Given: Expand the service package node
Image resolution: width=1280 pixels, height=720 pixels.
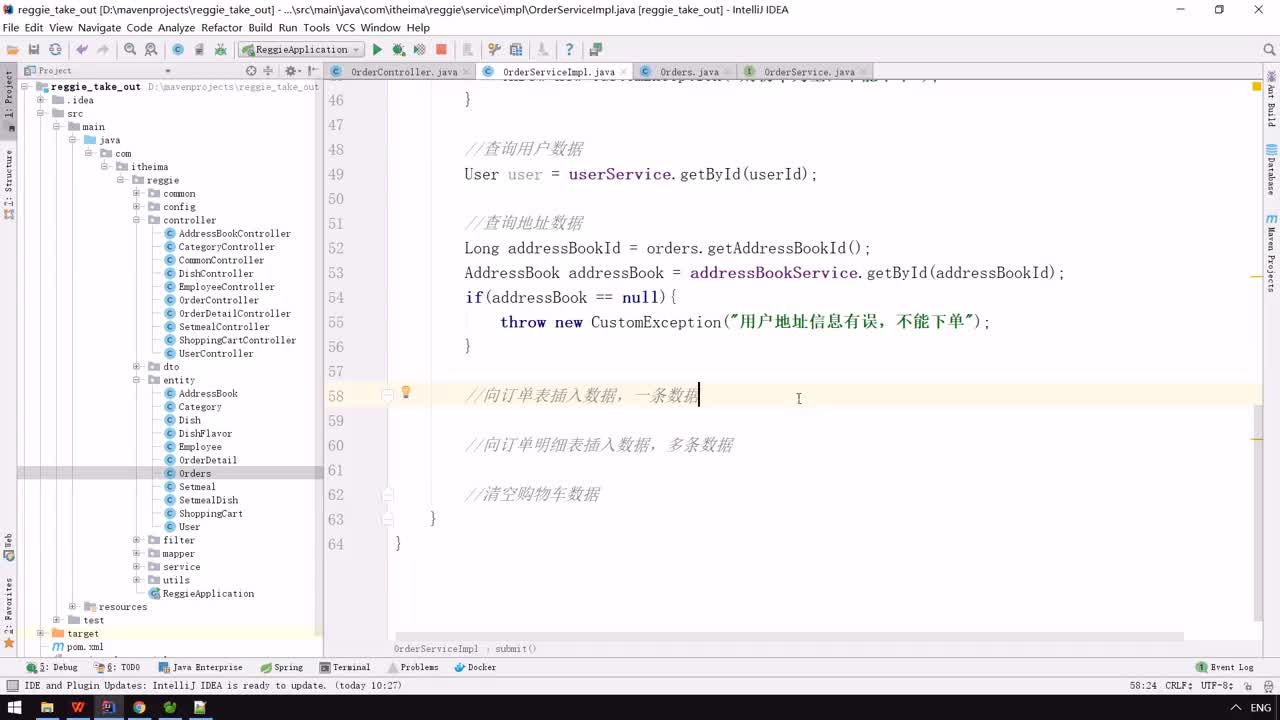Looking at the screenshot, I should tap(137, 567).
